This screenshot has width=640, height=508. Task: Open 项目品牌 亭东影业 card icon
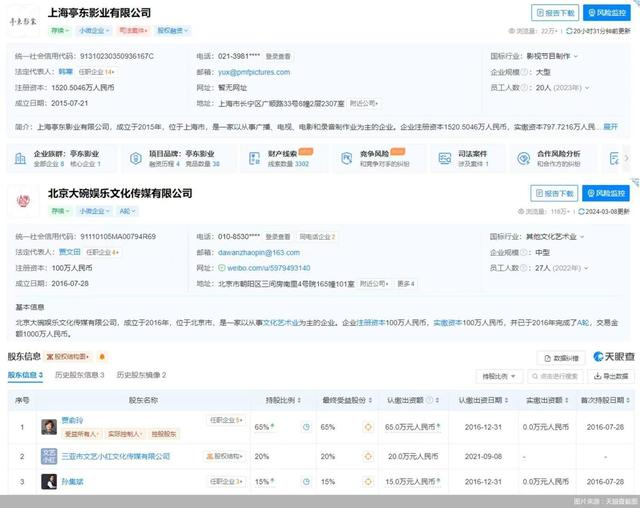coord(136,158)
